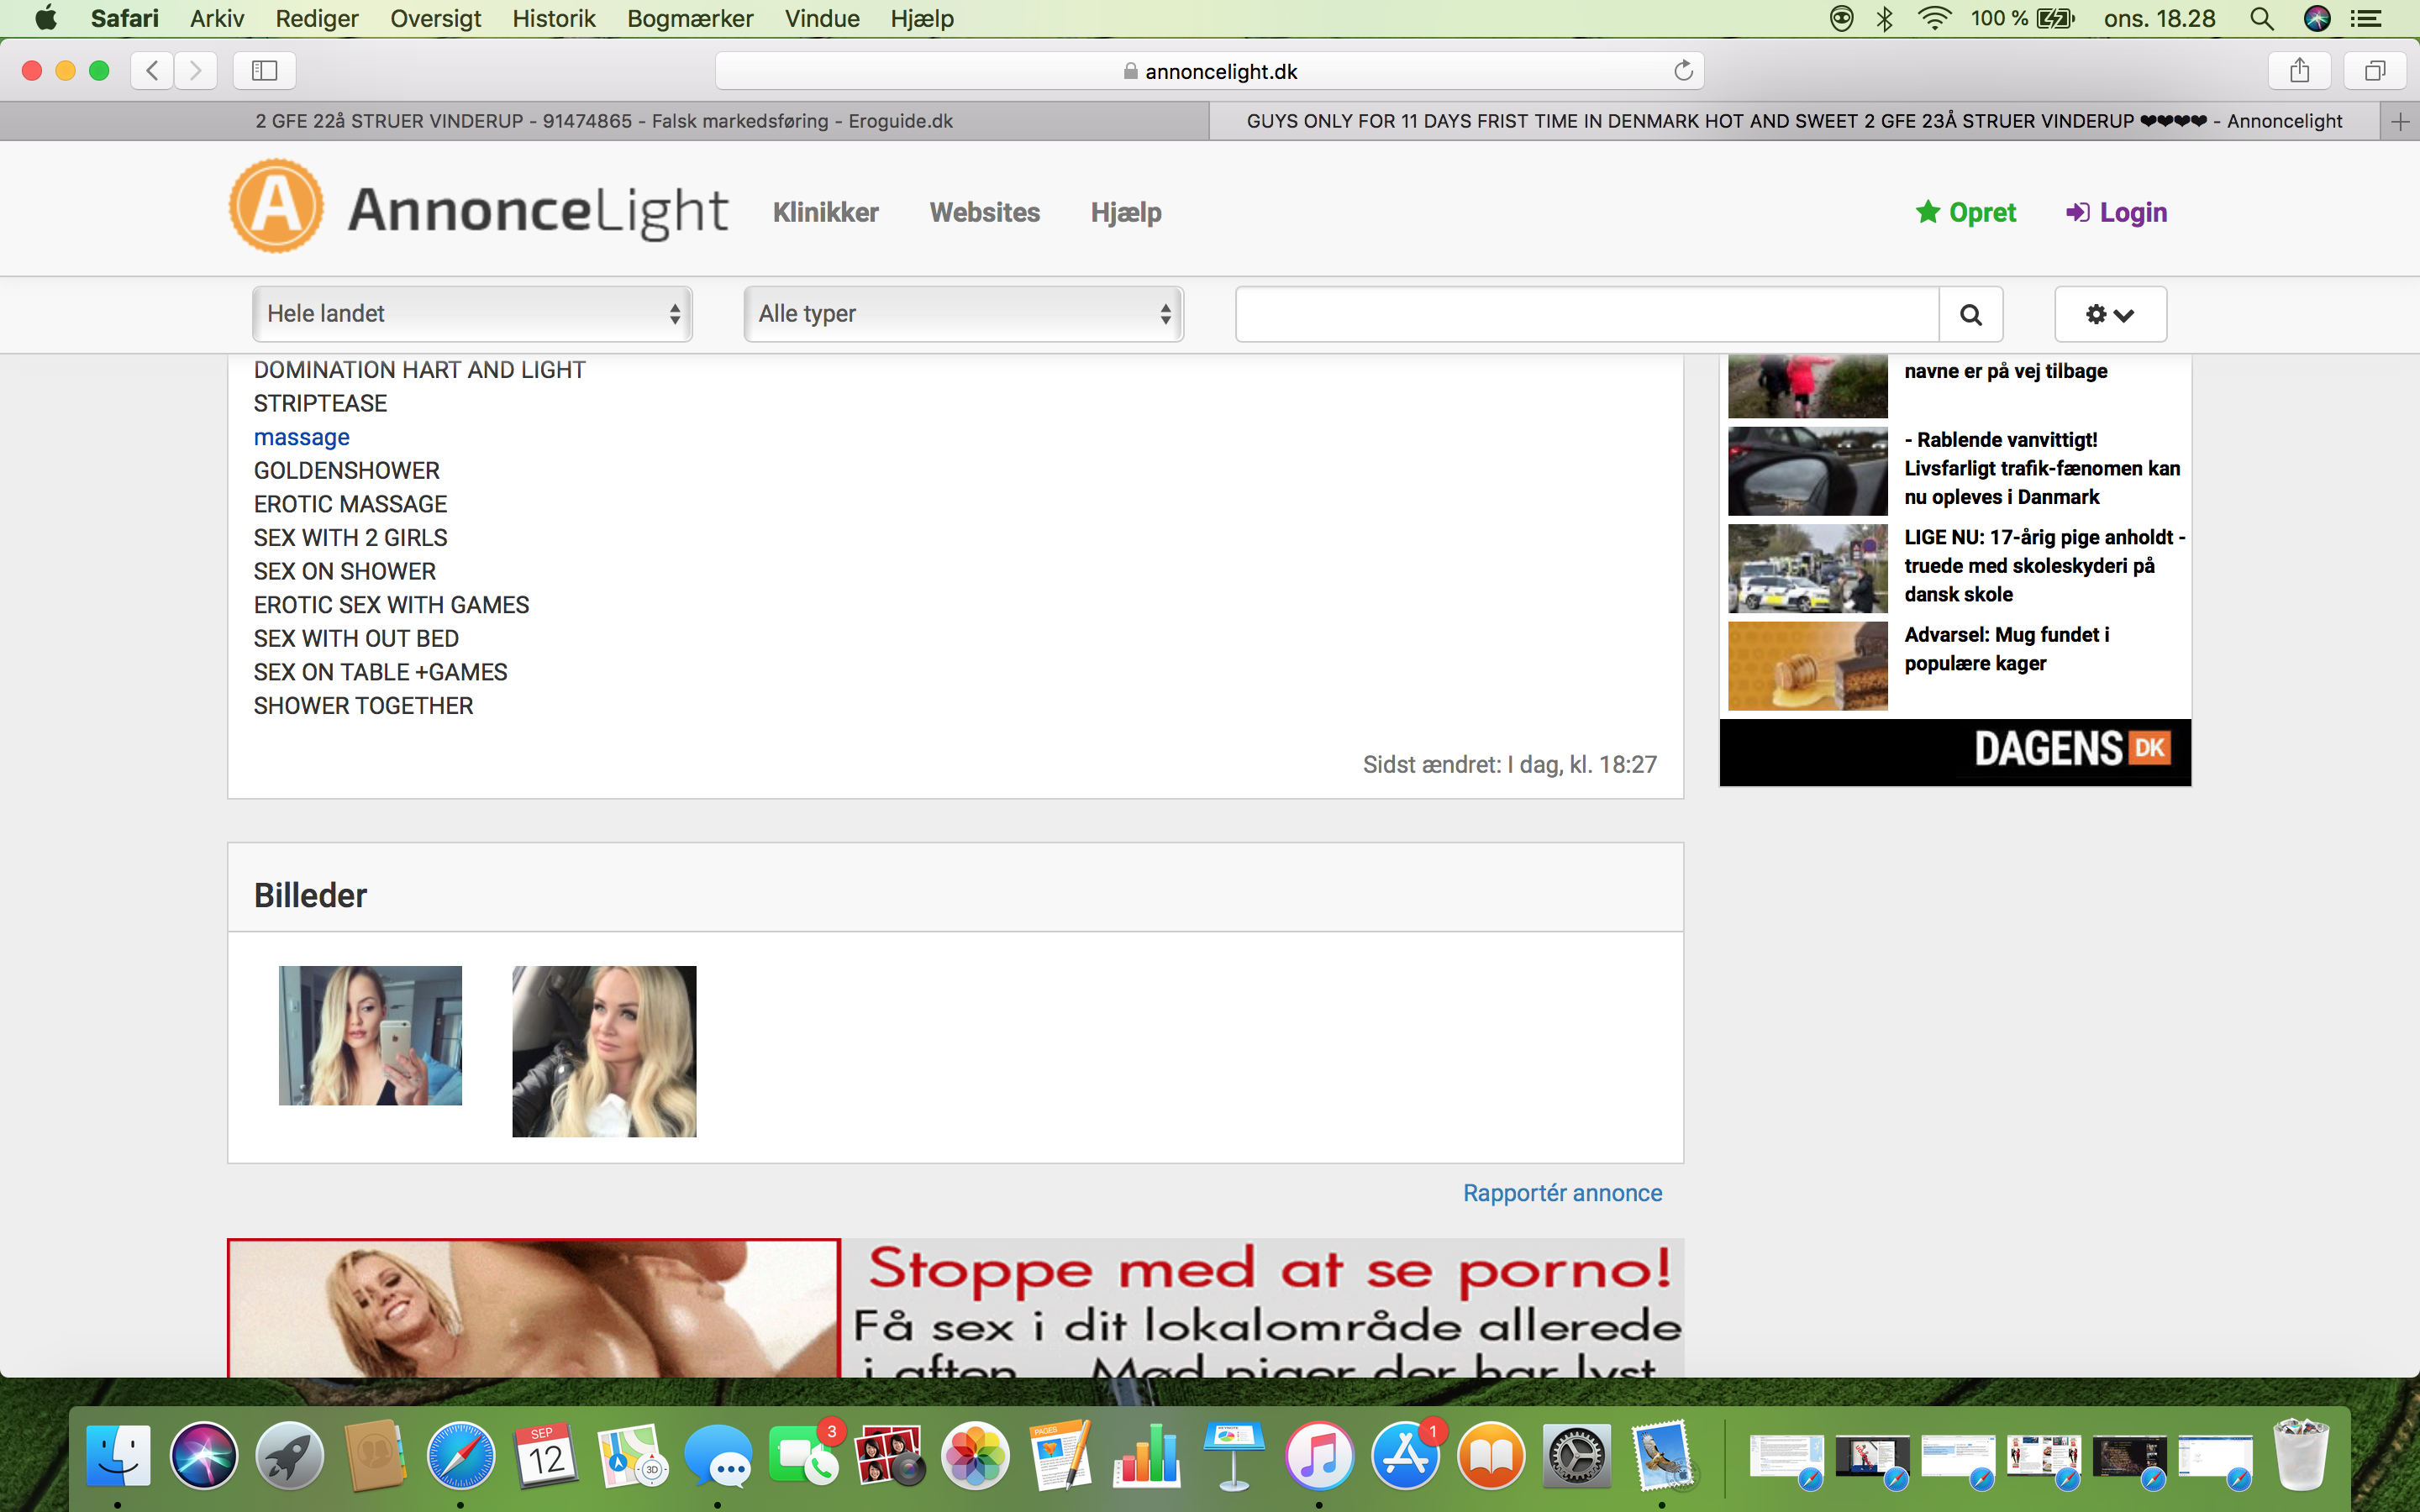2420x1512 pixels.
Task: Switch to the Annoncelight tab
Action: 1794,121
